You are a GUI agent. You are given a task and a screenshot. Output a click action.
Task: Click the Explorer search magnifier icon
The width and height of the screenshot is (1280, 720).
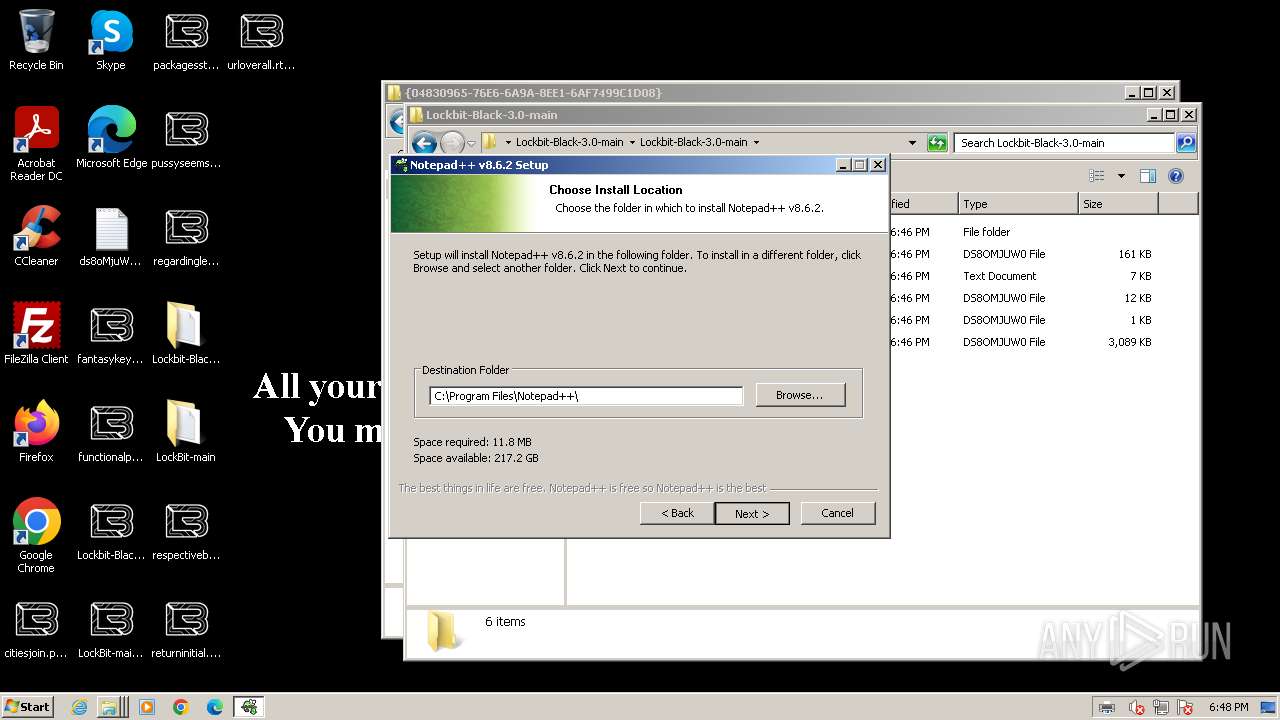pyautogui.click(x=1186, y=143)
